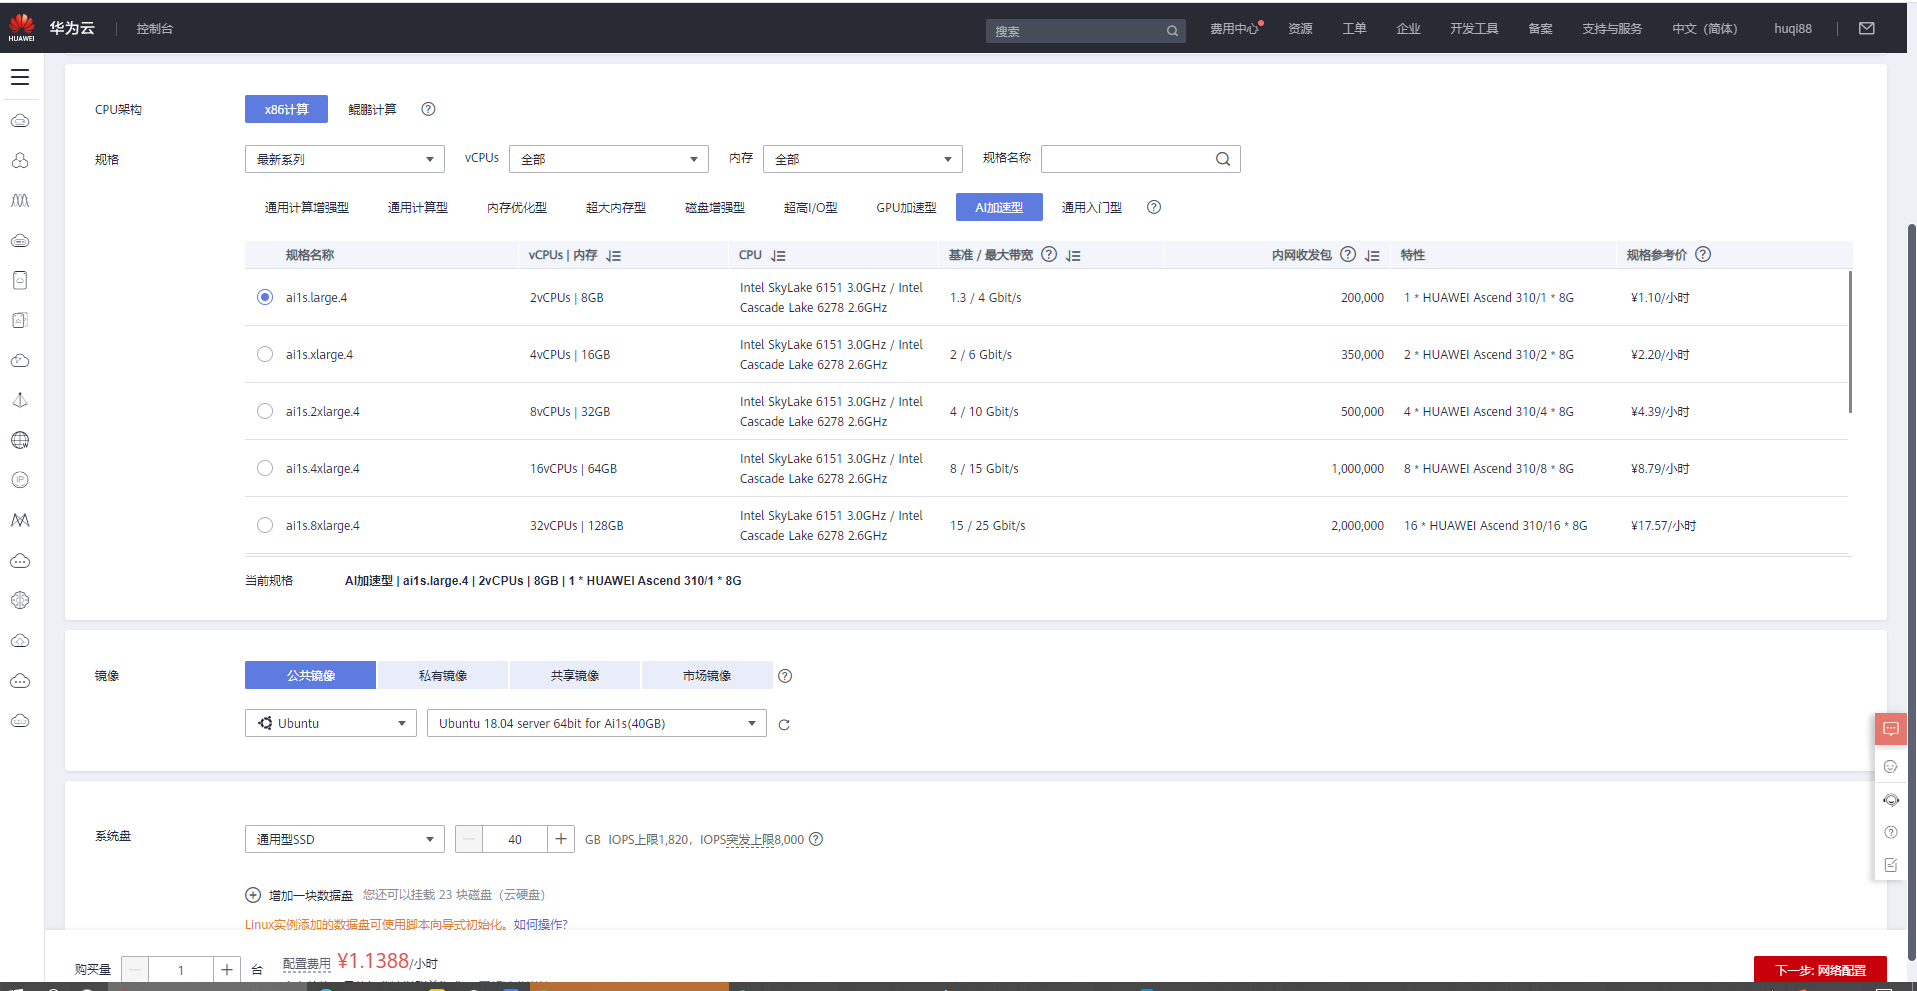This screenshot has width=1917, height=991.
Task: Click the IP icon in the sidebar
Action: coord(20,480)
